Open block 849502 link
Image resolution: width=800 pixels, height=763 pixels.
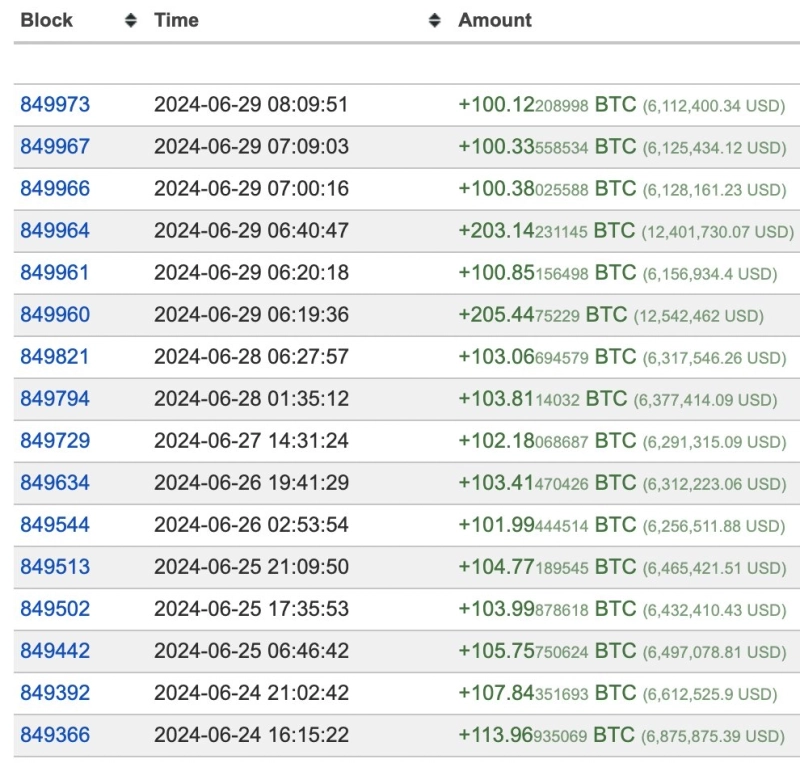pyautogui.click(x=55, y=609)
